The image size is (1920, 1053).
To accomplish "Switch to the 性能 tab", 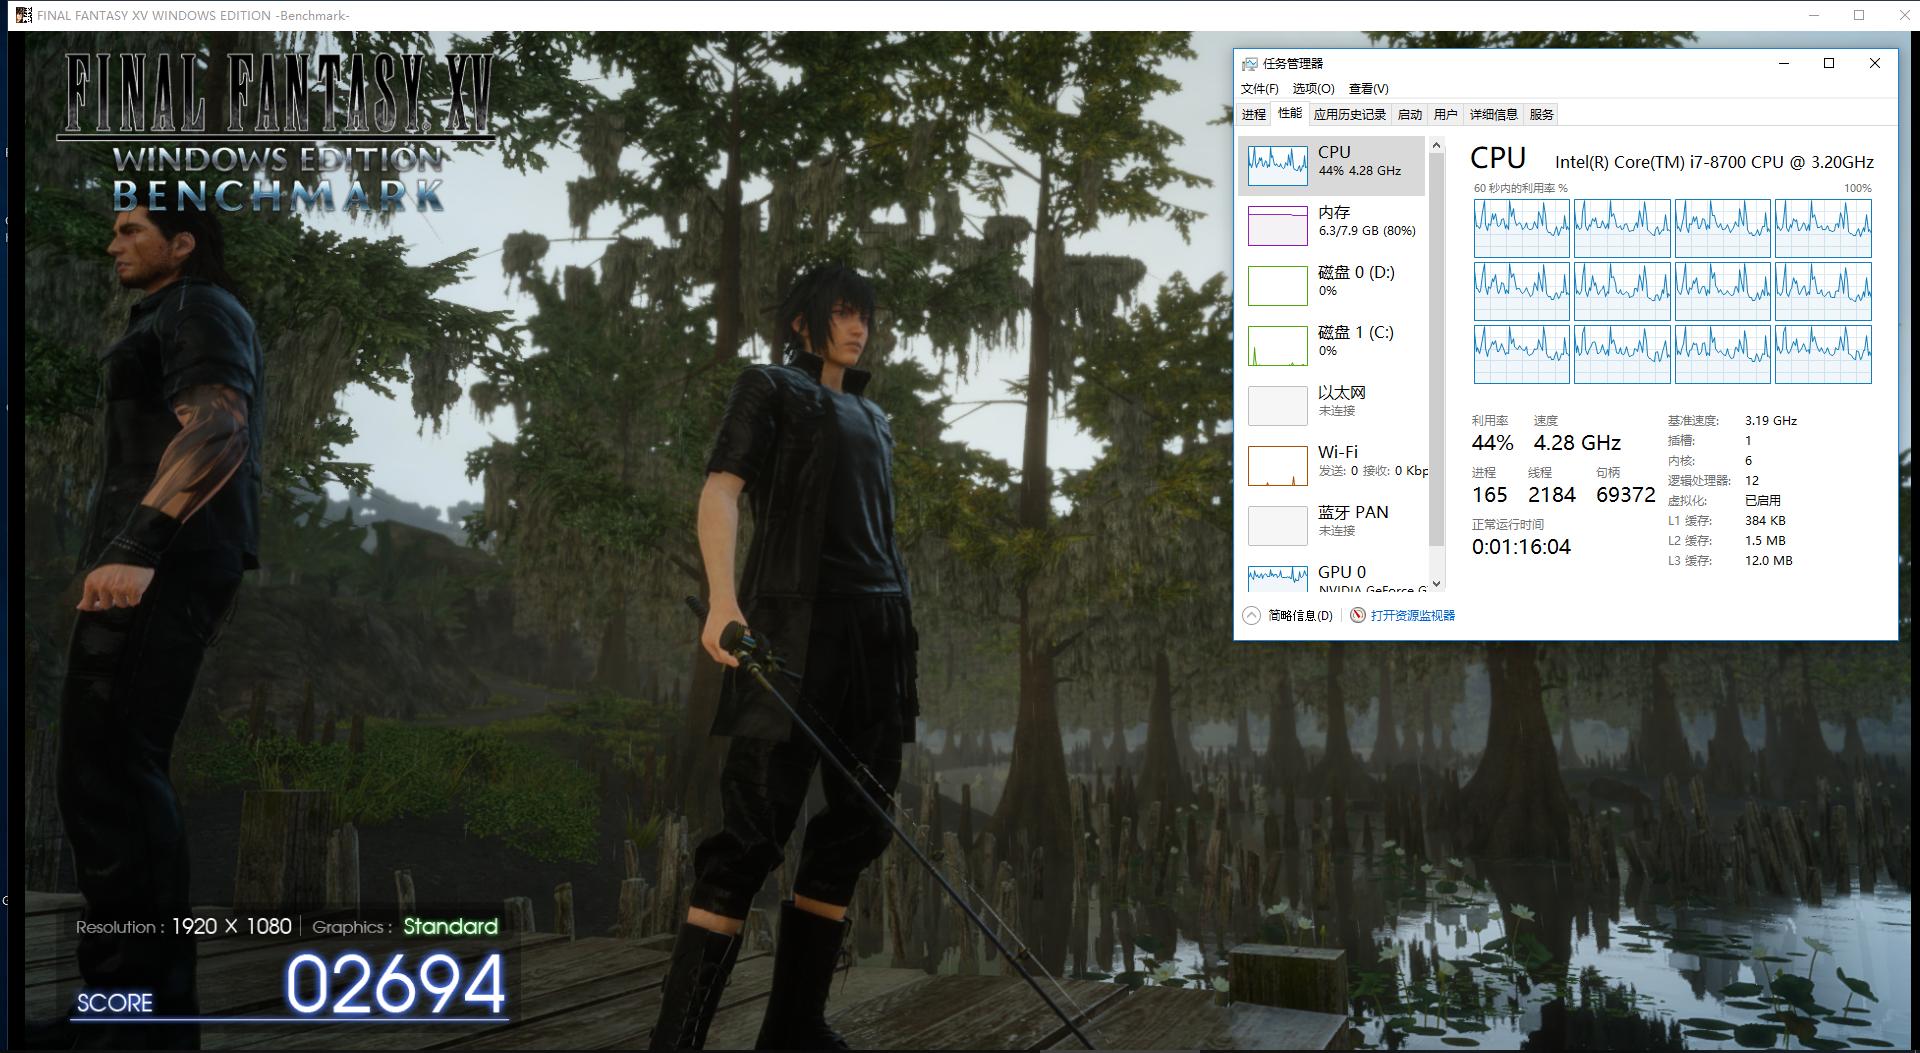I will [x=1290, y=113].
